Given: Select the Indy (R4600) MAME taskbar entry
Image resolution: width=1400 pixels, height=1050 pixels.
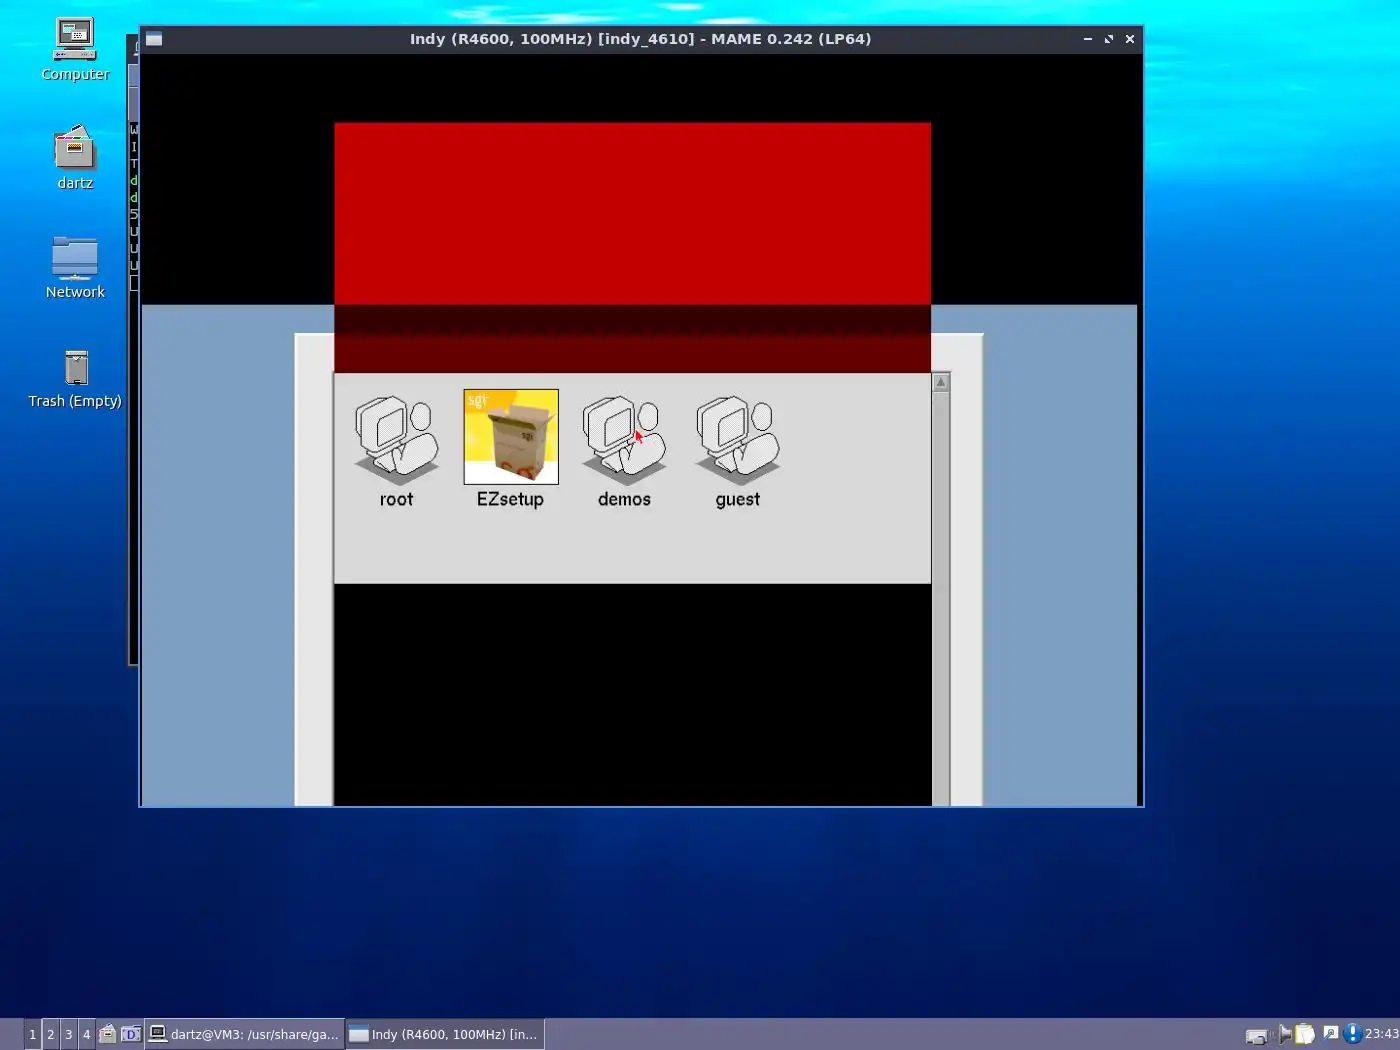Looking at the screenshot, I should tap(445, 1034).
